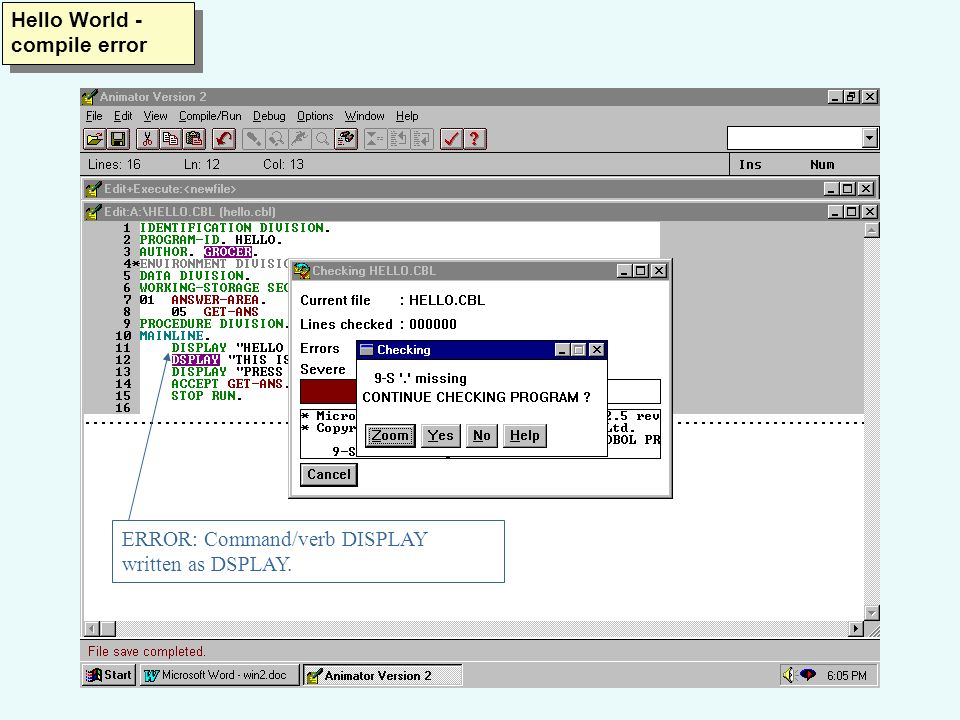Click the STOP RUN. line

(206, 396)
